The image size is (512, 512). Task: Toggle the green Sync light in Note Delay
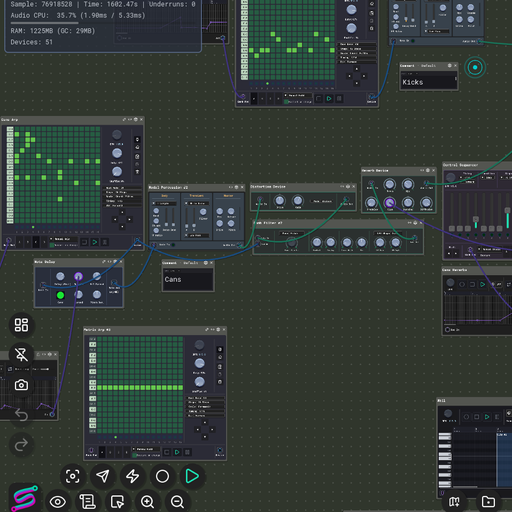click(x=60, y=295)
